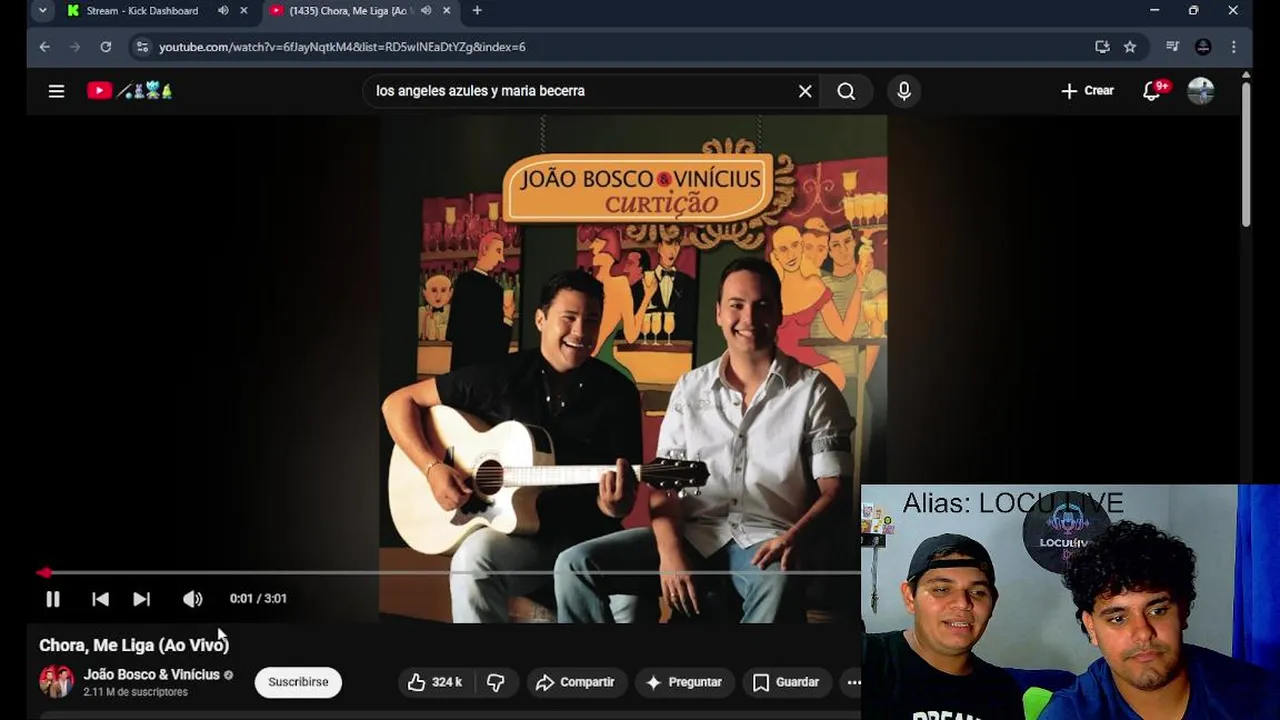
Task: Go back in browser history
Action: (x=44, y=47)
